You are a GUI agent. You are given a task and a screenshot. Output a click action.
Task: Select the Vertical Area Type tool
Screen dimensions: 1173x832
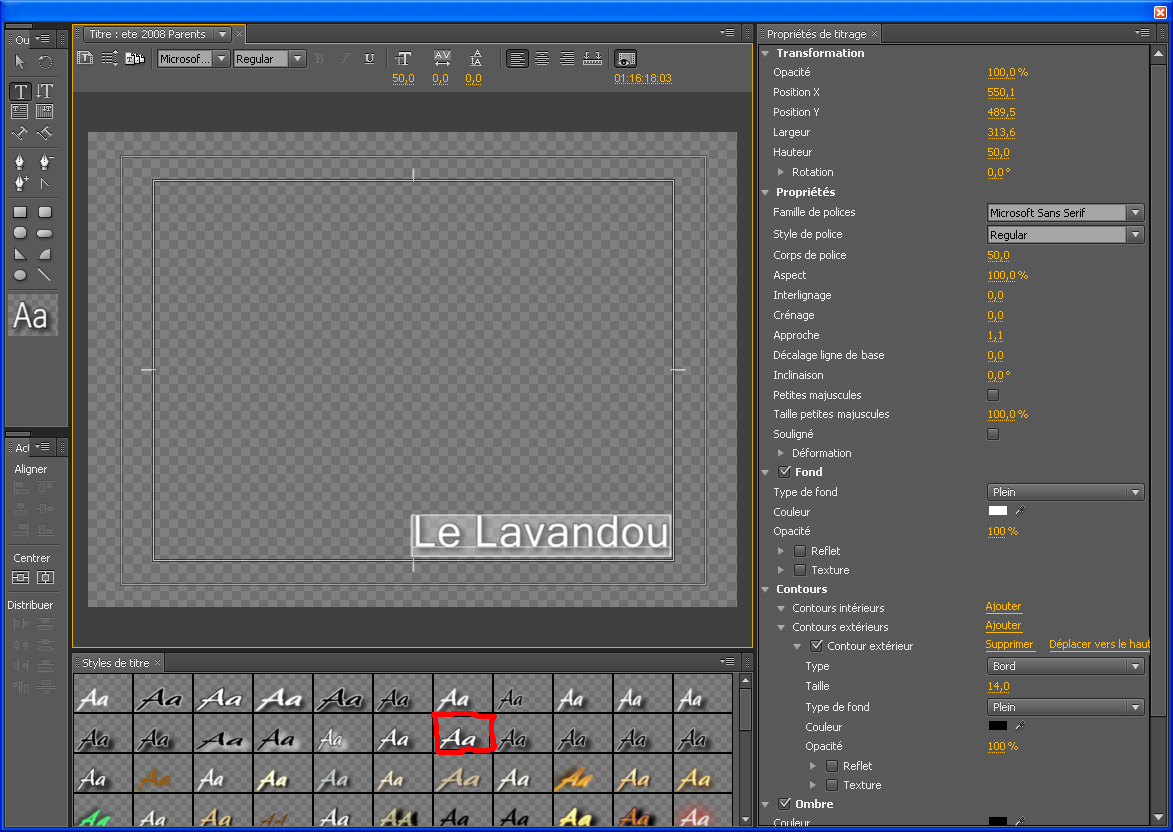45,112
